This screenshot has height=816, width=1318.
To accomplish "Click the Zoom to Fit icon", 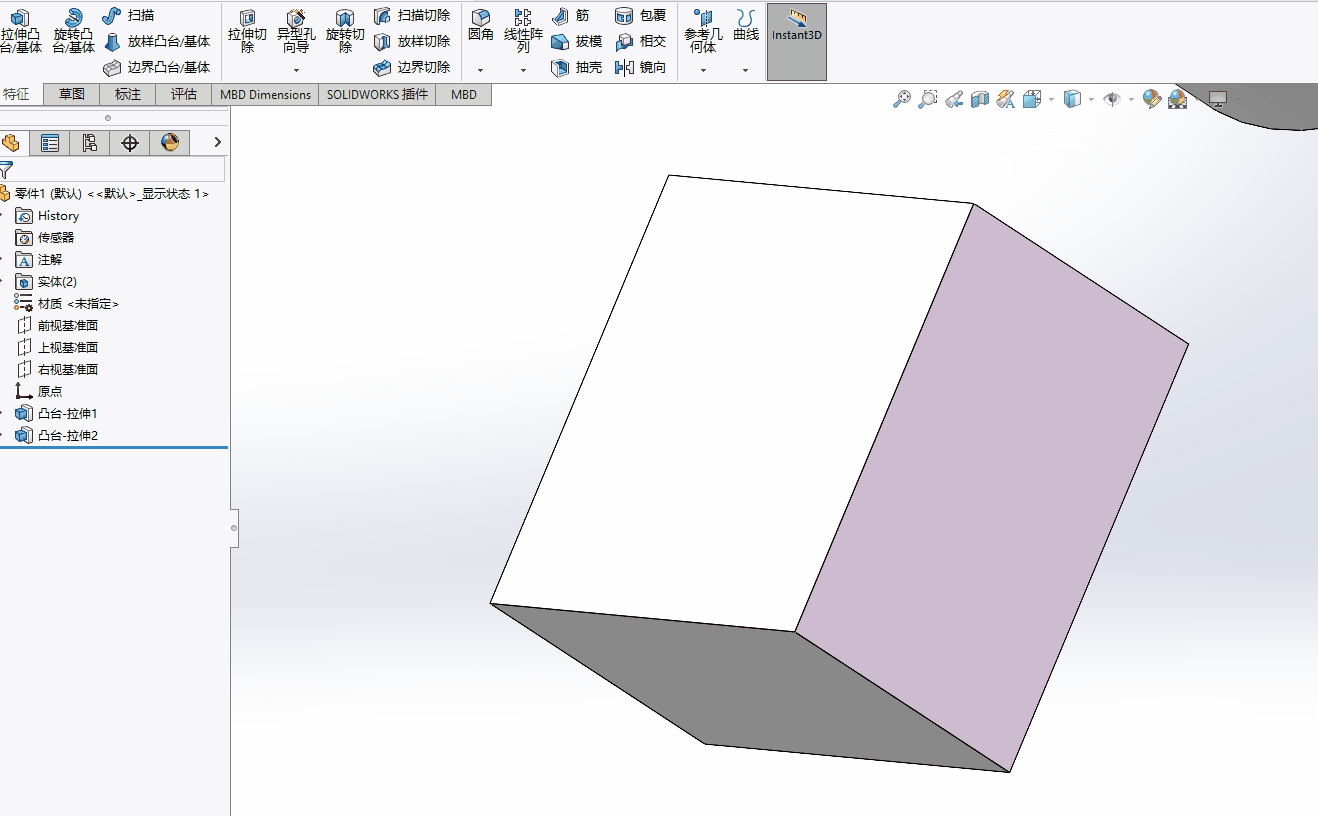I will pyautogui.click(x=902, y=99).
